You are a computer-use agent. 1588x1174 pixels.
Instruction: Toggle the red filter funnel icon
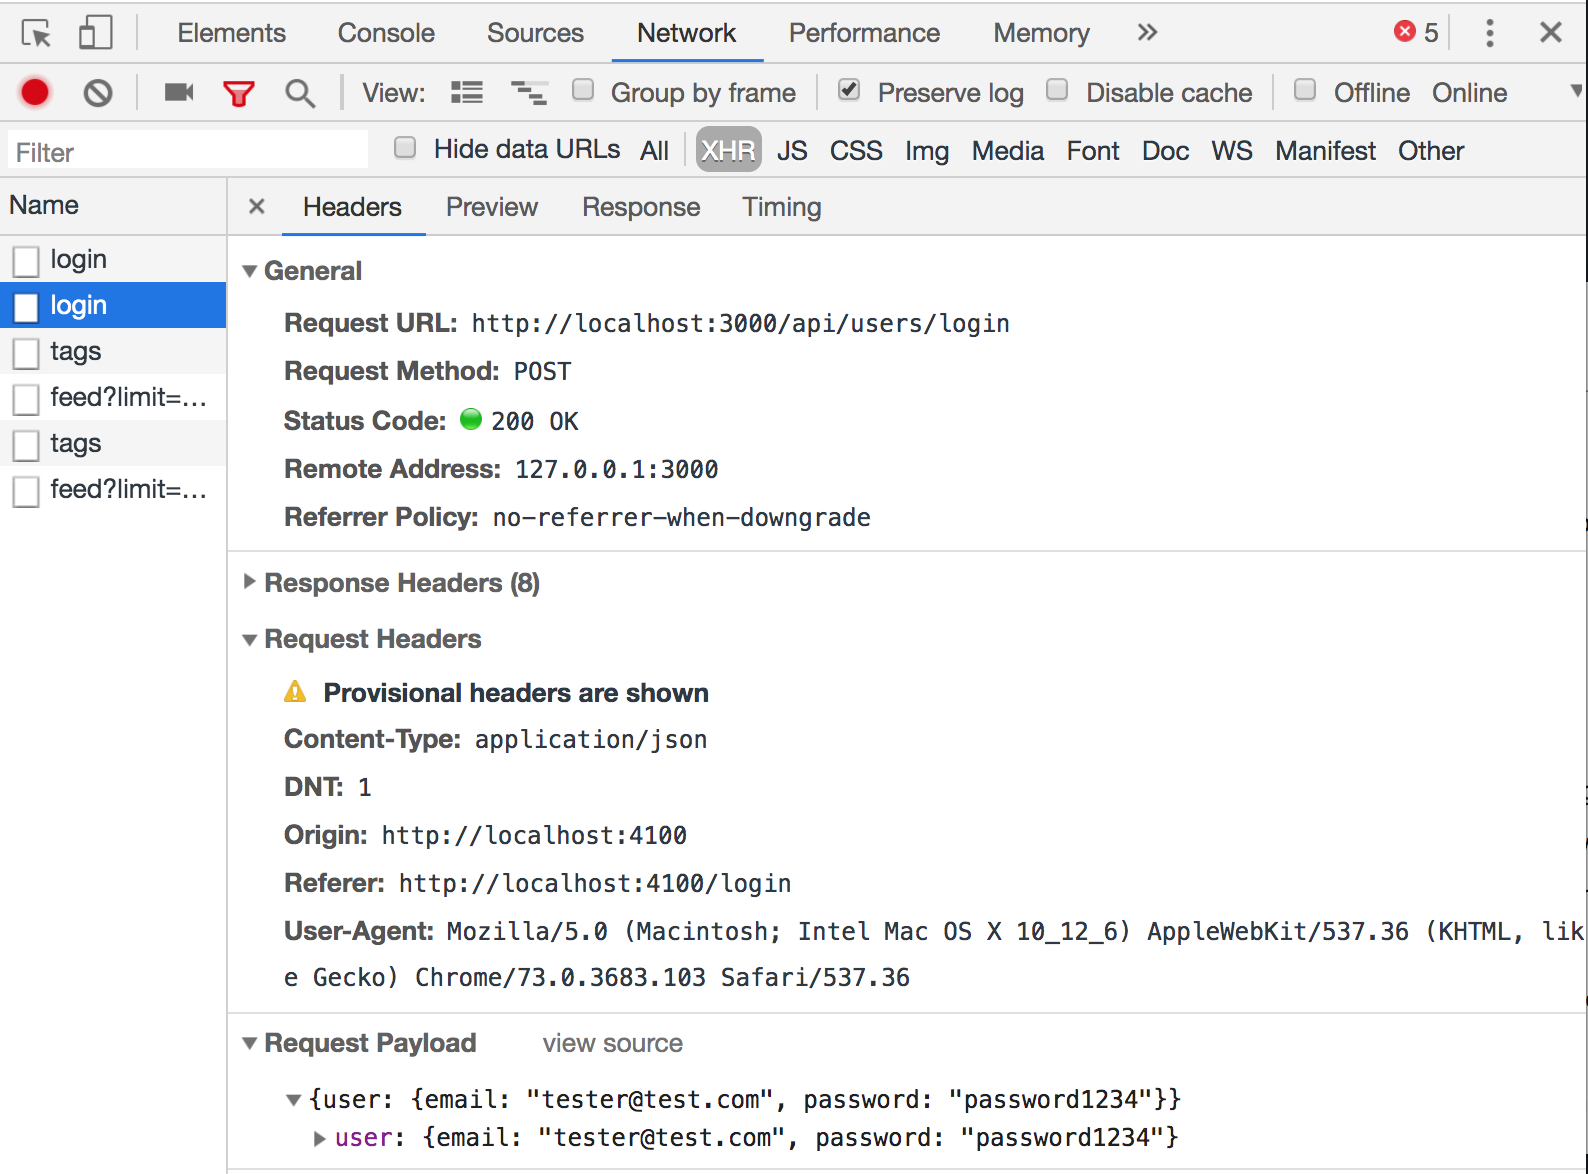tap(239, 94)
